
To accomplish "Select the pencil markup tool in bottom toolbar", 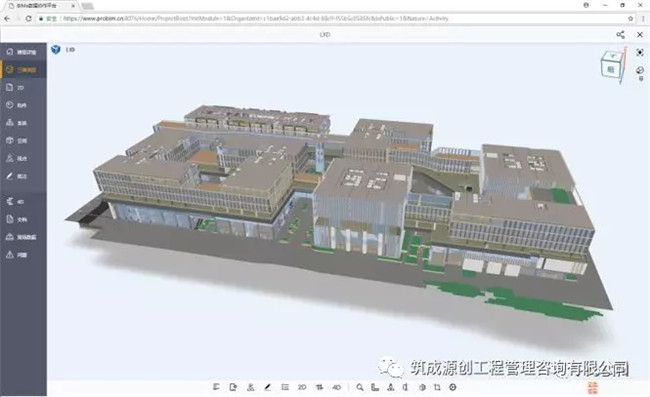I will pyautogui.click(x=267, y=387).
